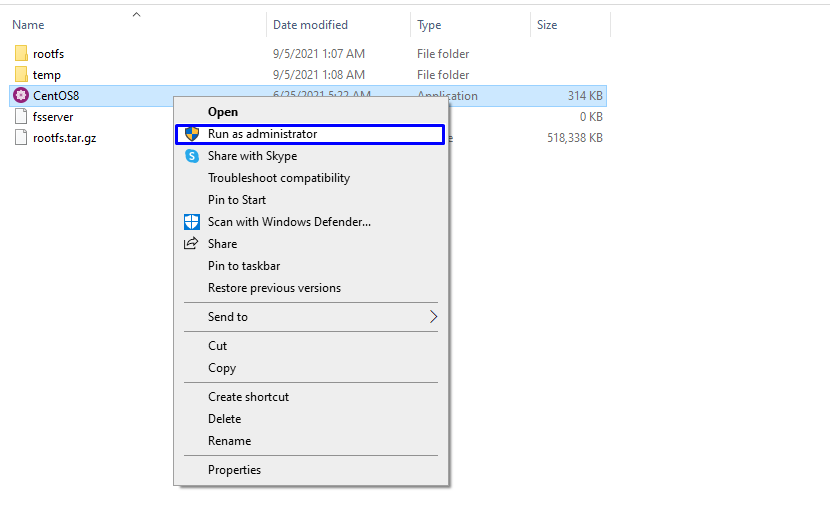The width and height of the screenshot is (830, 506).
Task: Select Scan with Windows Defender...
Action: click(x=289, y=222)
